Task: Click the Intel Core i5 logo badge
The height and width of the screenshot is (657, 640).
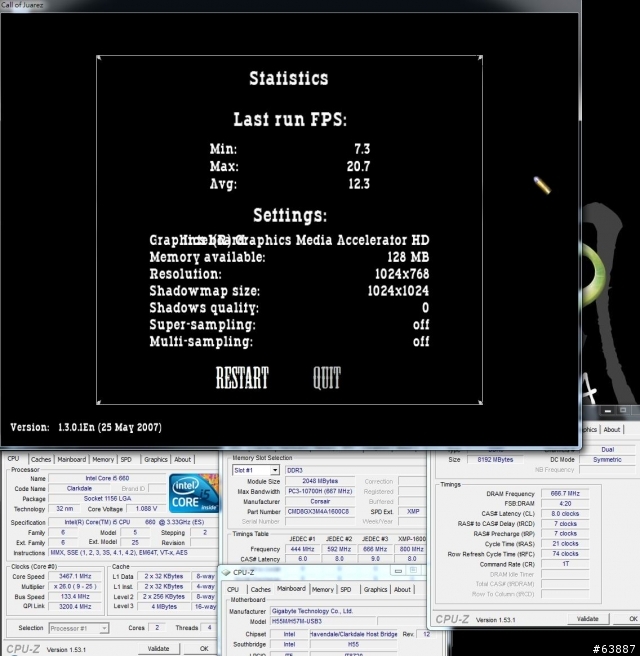Action: click(194, 493)
